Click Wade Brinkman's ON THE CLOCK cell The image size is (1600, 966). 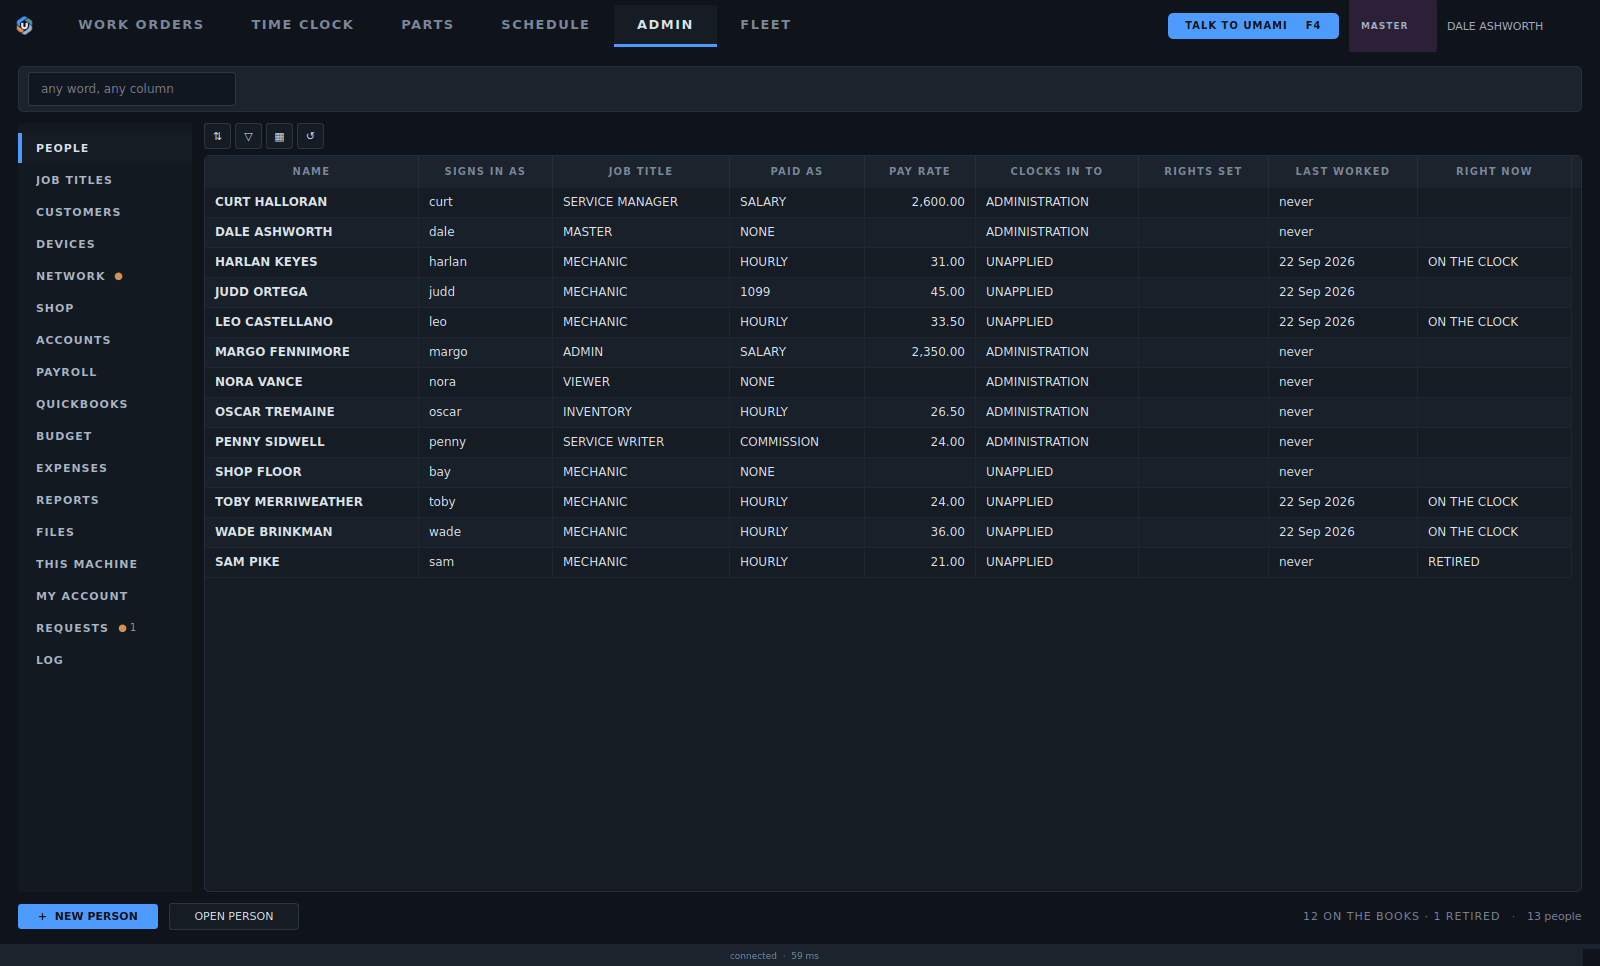(1494, 532)
